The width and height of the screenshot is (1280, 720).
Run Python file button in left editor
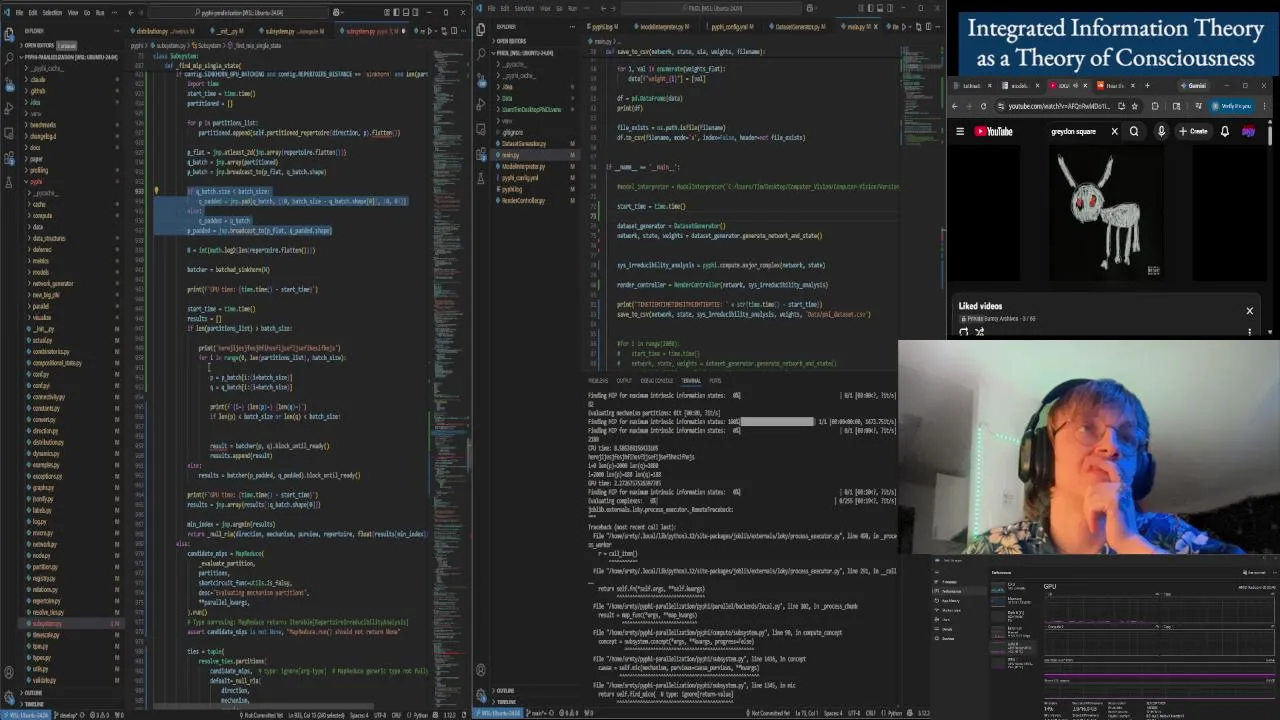tap(430, 31)
